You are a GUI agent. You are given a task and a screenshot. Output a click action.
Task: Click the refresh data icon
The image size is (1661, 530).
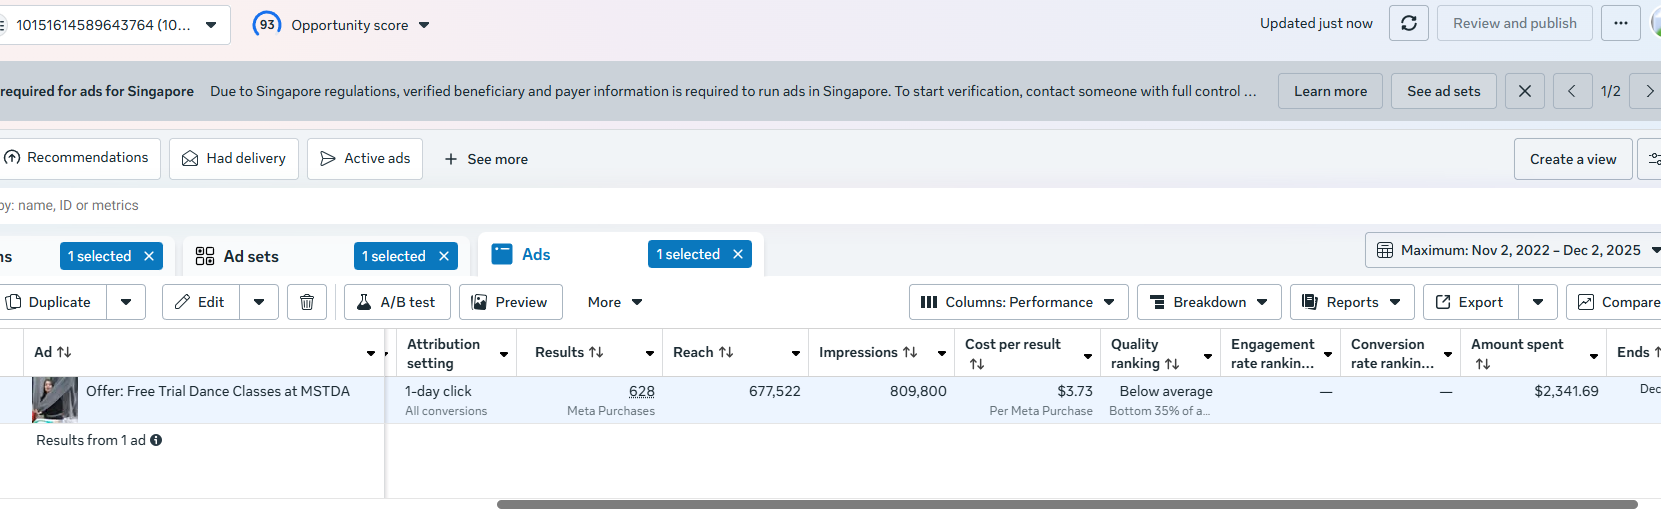[x=1408, y=23]
